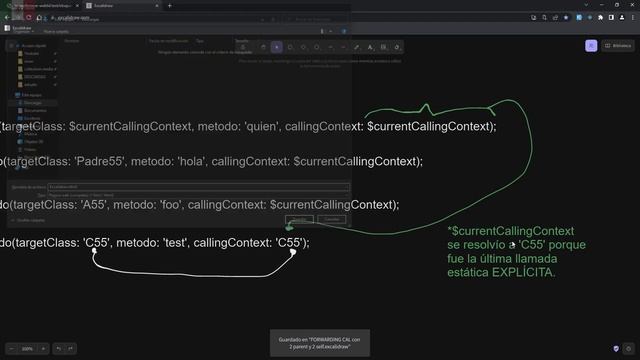Redo the last canvas action

71,349
